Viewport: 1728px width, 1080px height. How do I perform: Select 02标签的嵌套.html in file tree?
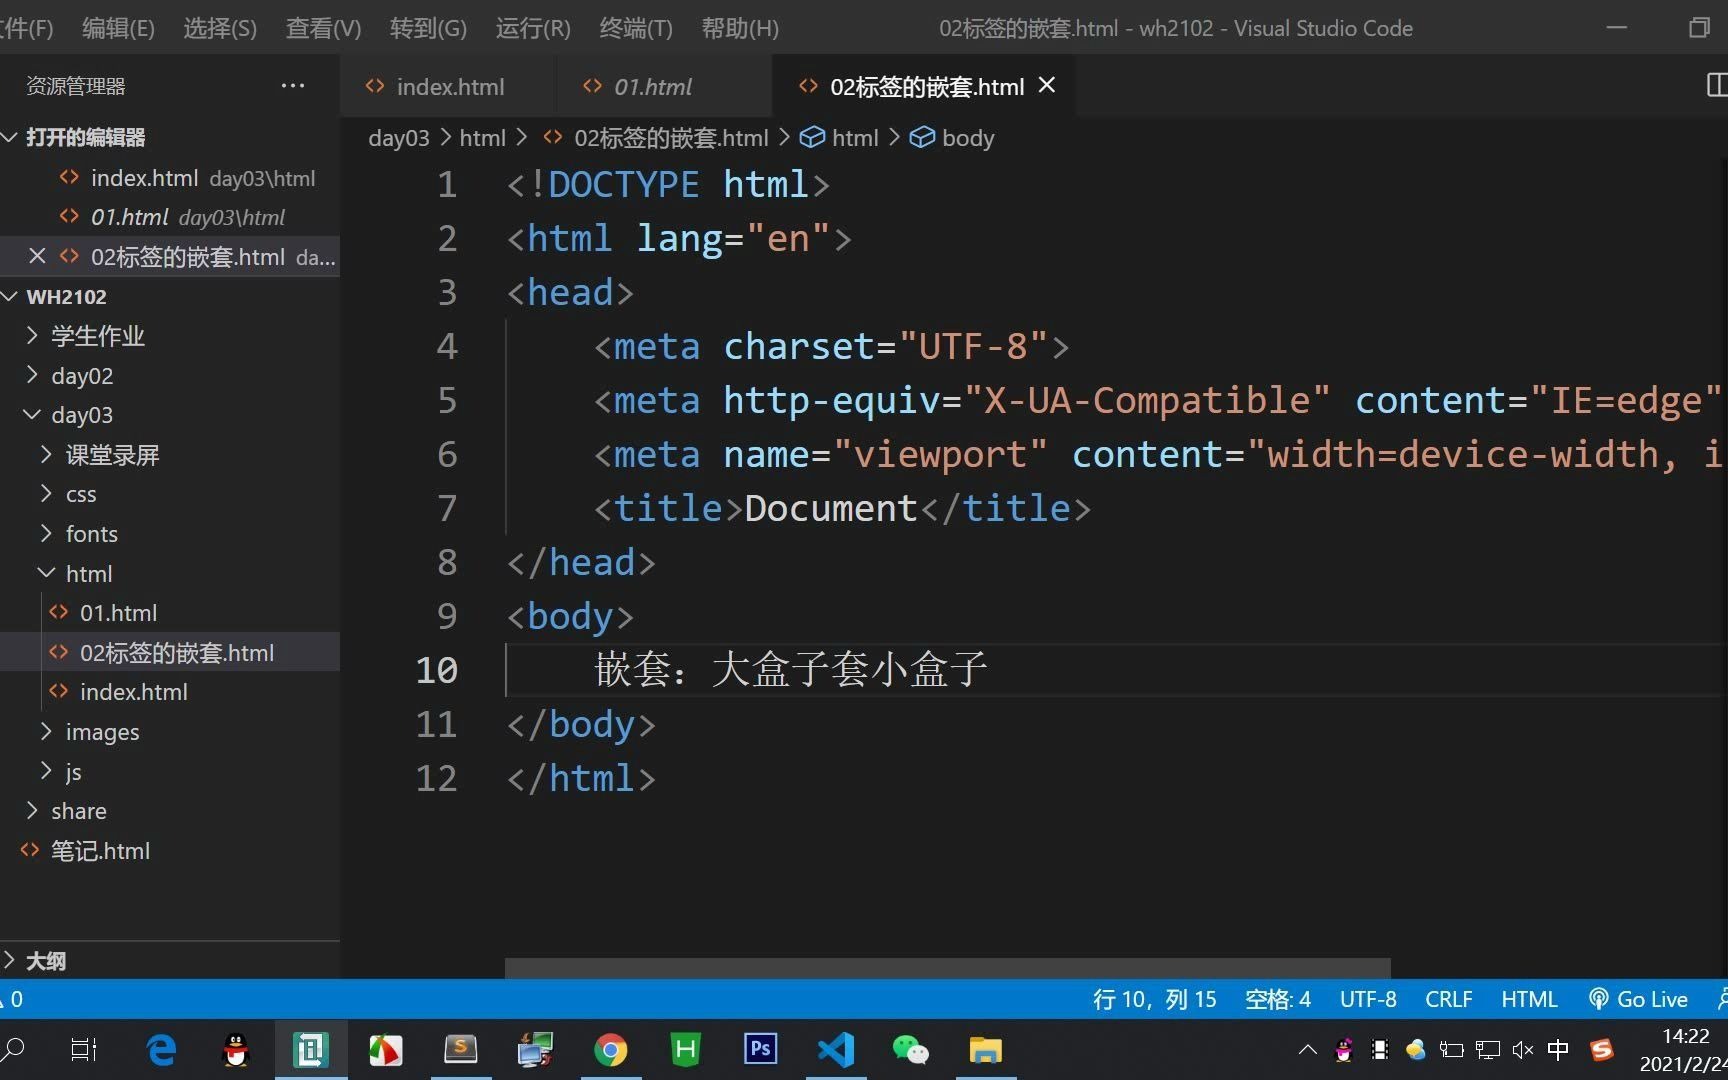(170, 653)
